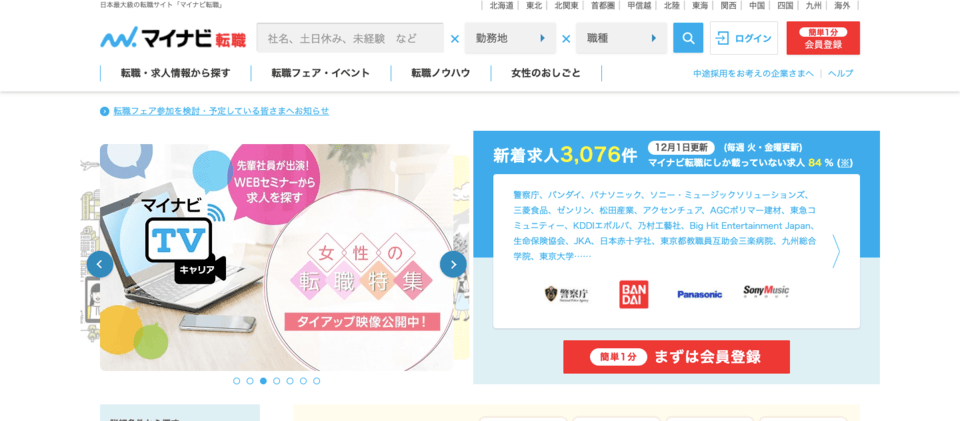Click the keyword search input field
The image size is (960, 421).
[350, 38]
